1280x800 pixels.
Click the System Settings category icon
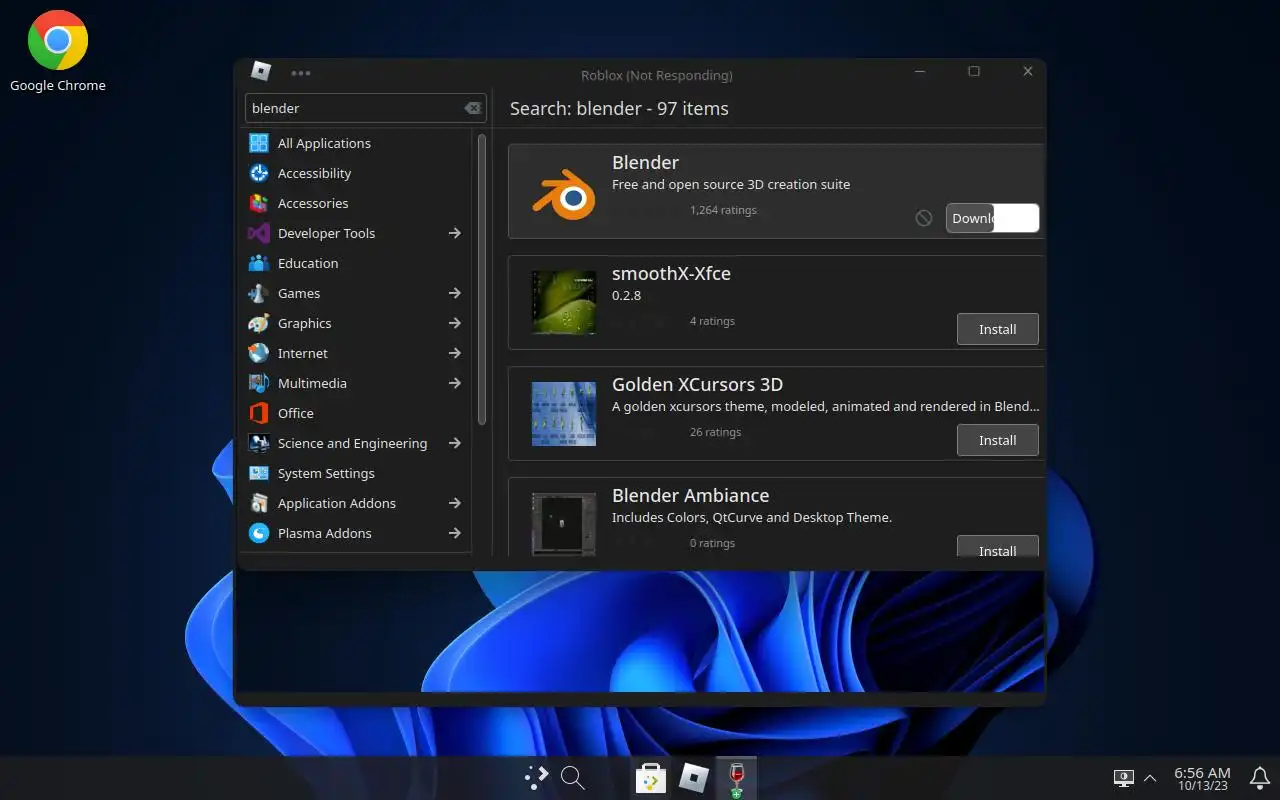[259, 473]
